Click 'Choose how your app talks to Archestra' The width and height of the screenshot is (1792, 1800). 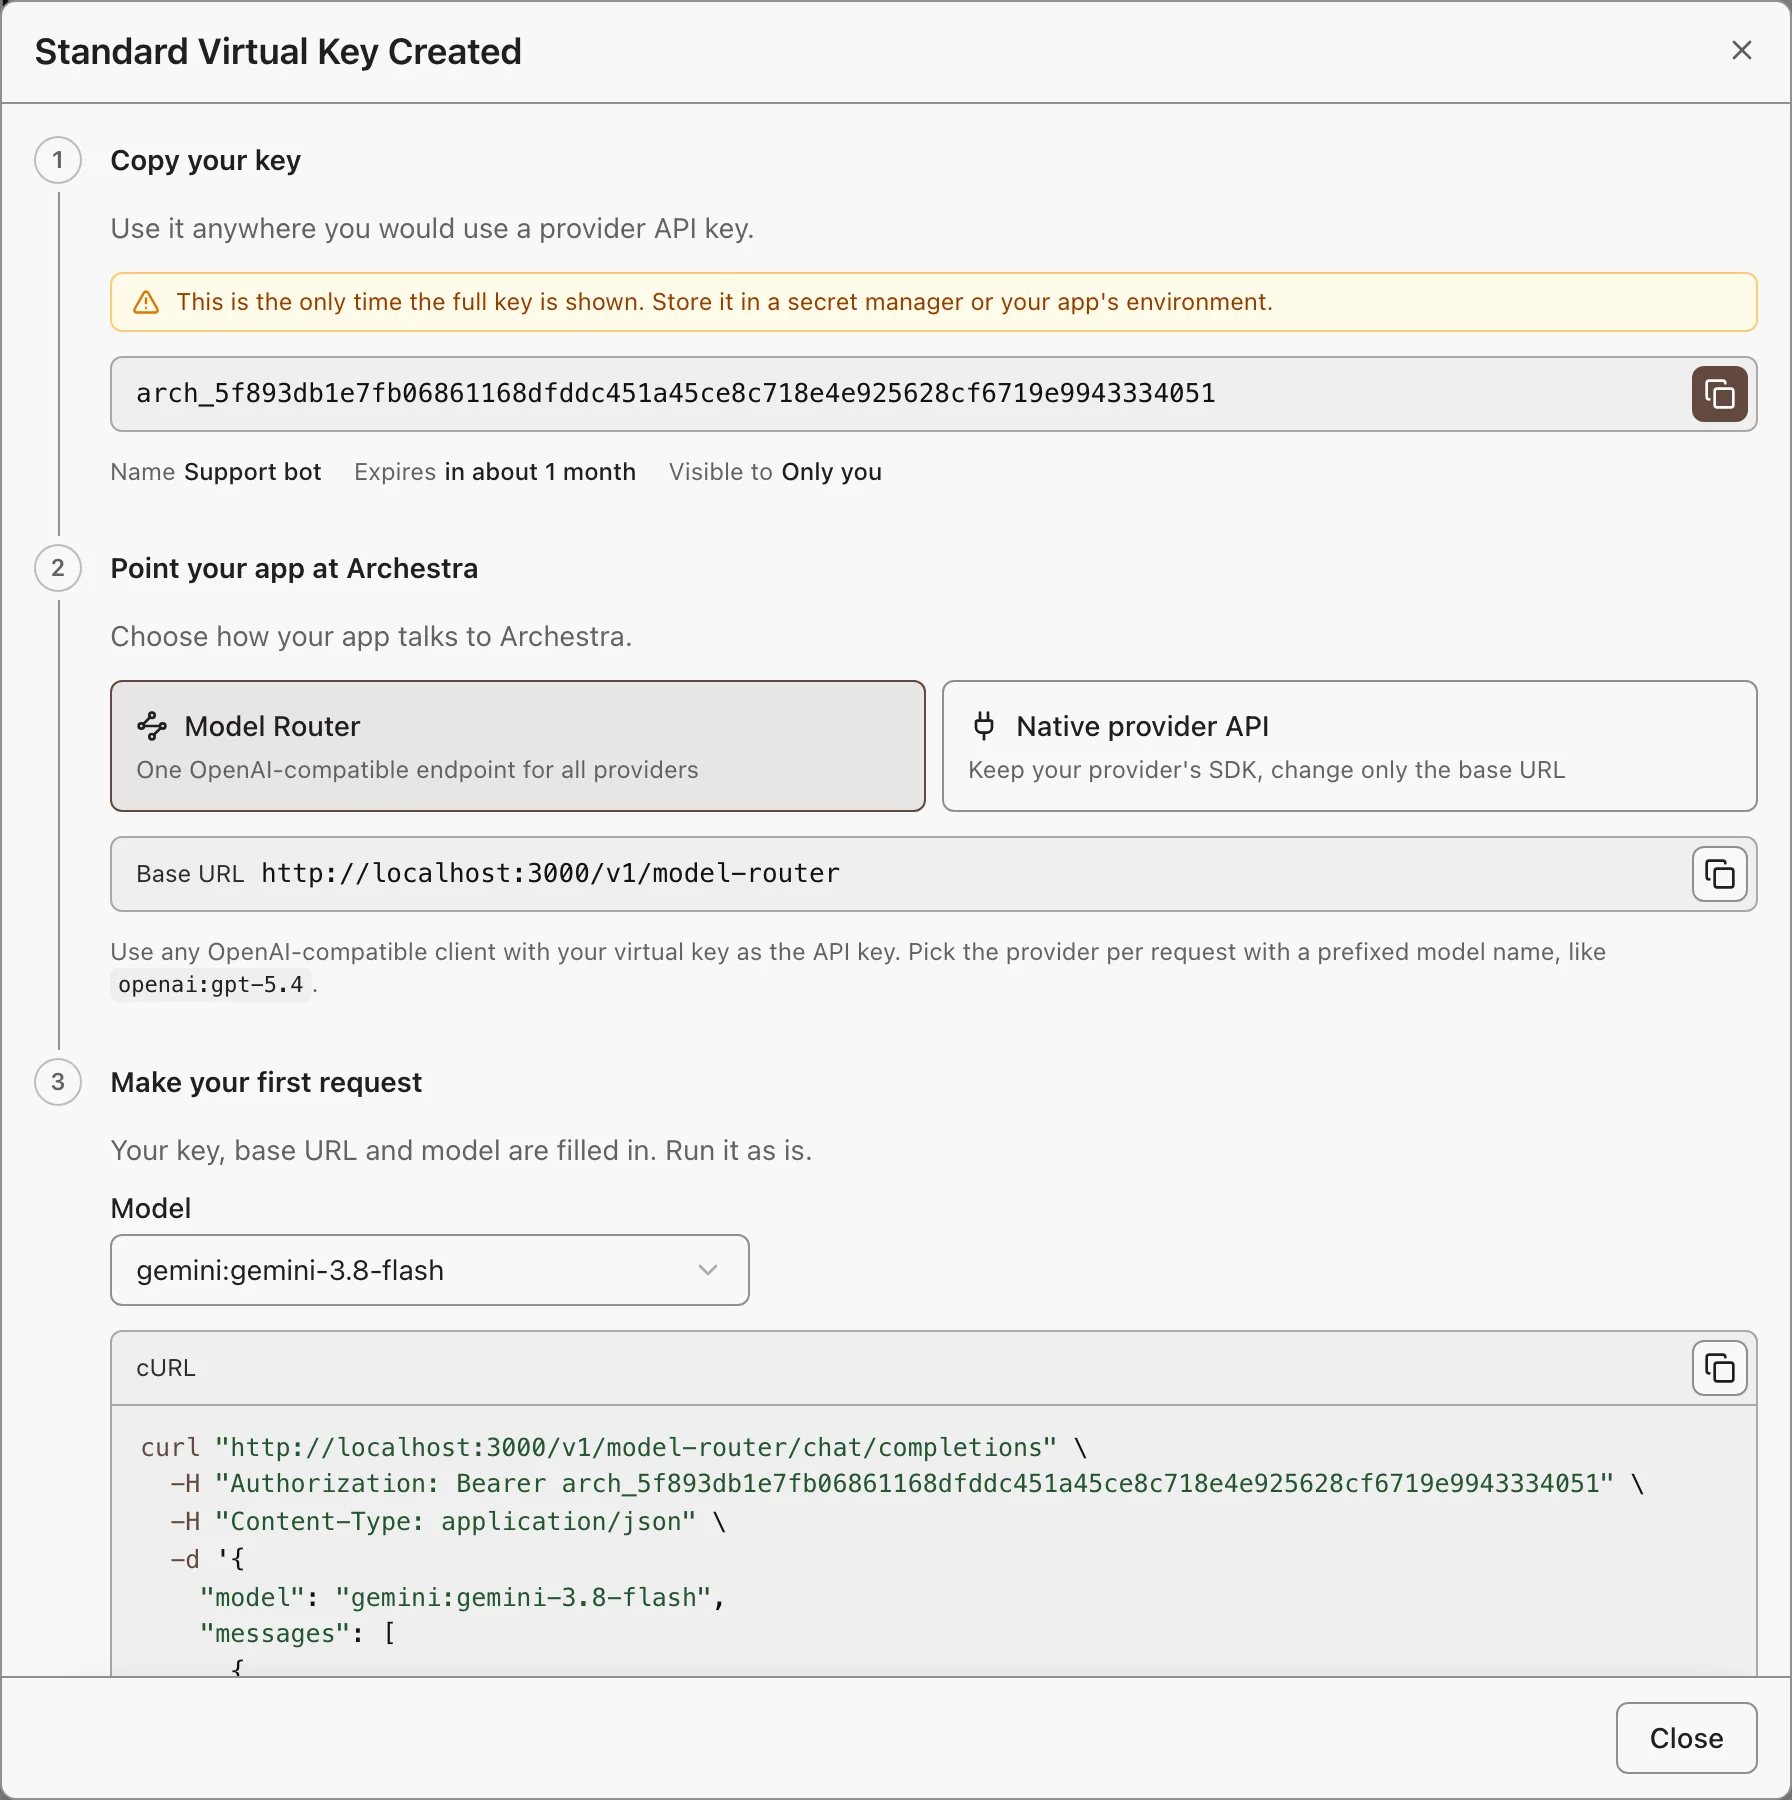371,637
